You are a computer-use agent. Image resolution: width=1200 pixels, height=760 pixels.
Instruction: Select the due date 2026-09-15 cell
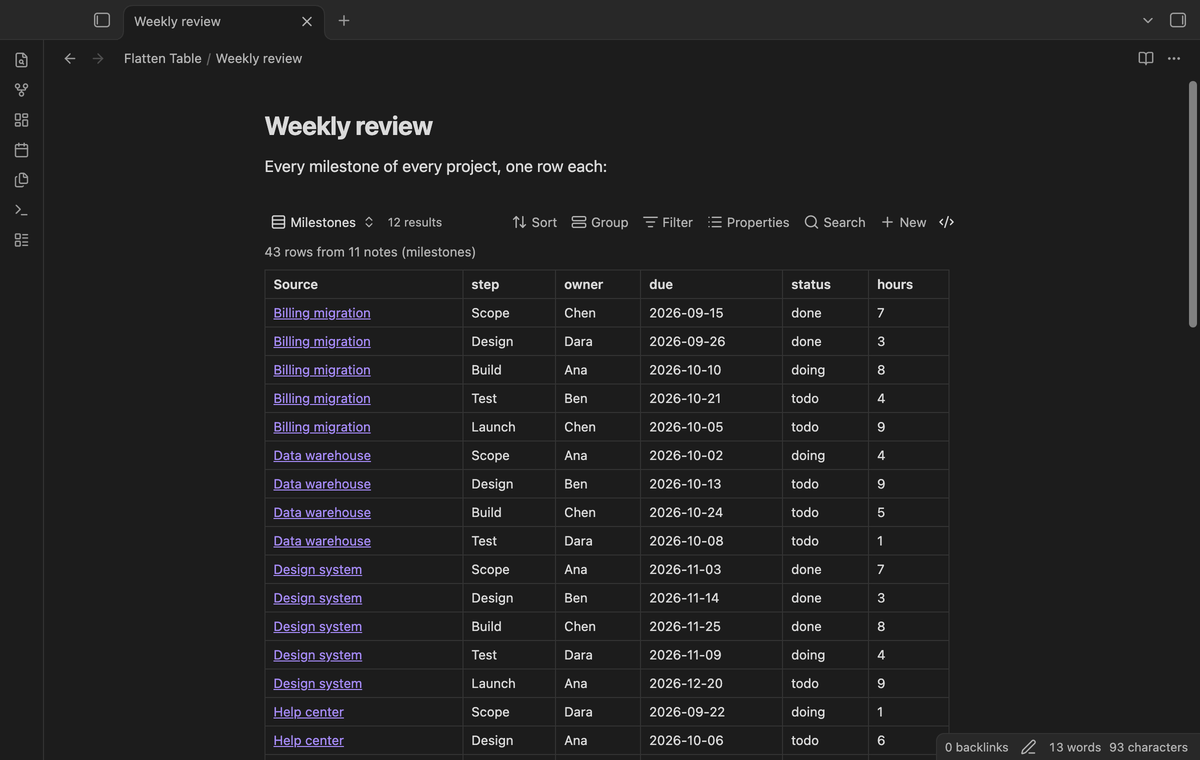711,313
